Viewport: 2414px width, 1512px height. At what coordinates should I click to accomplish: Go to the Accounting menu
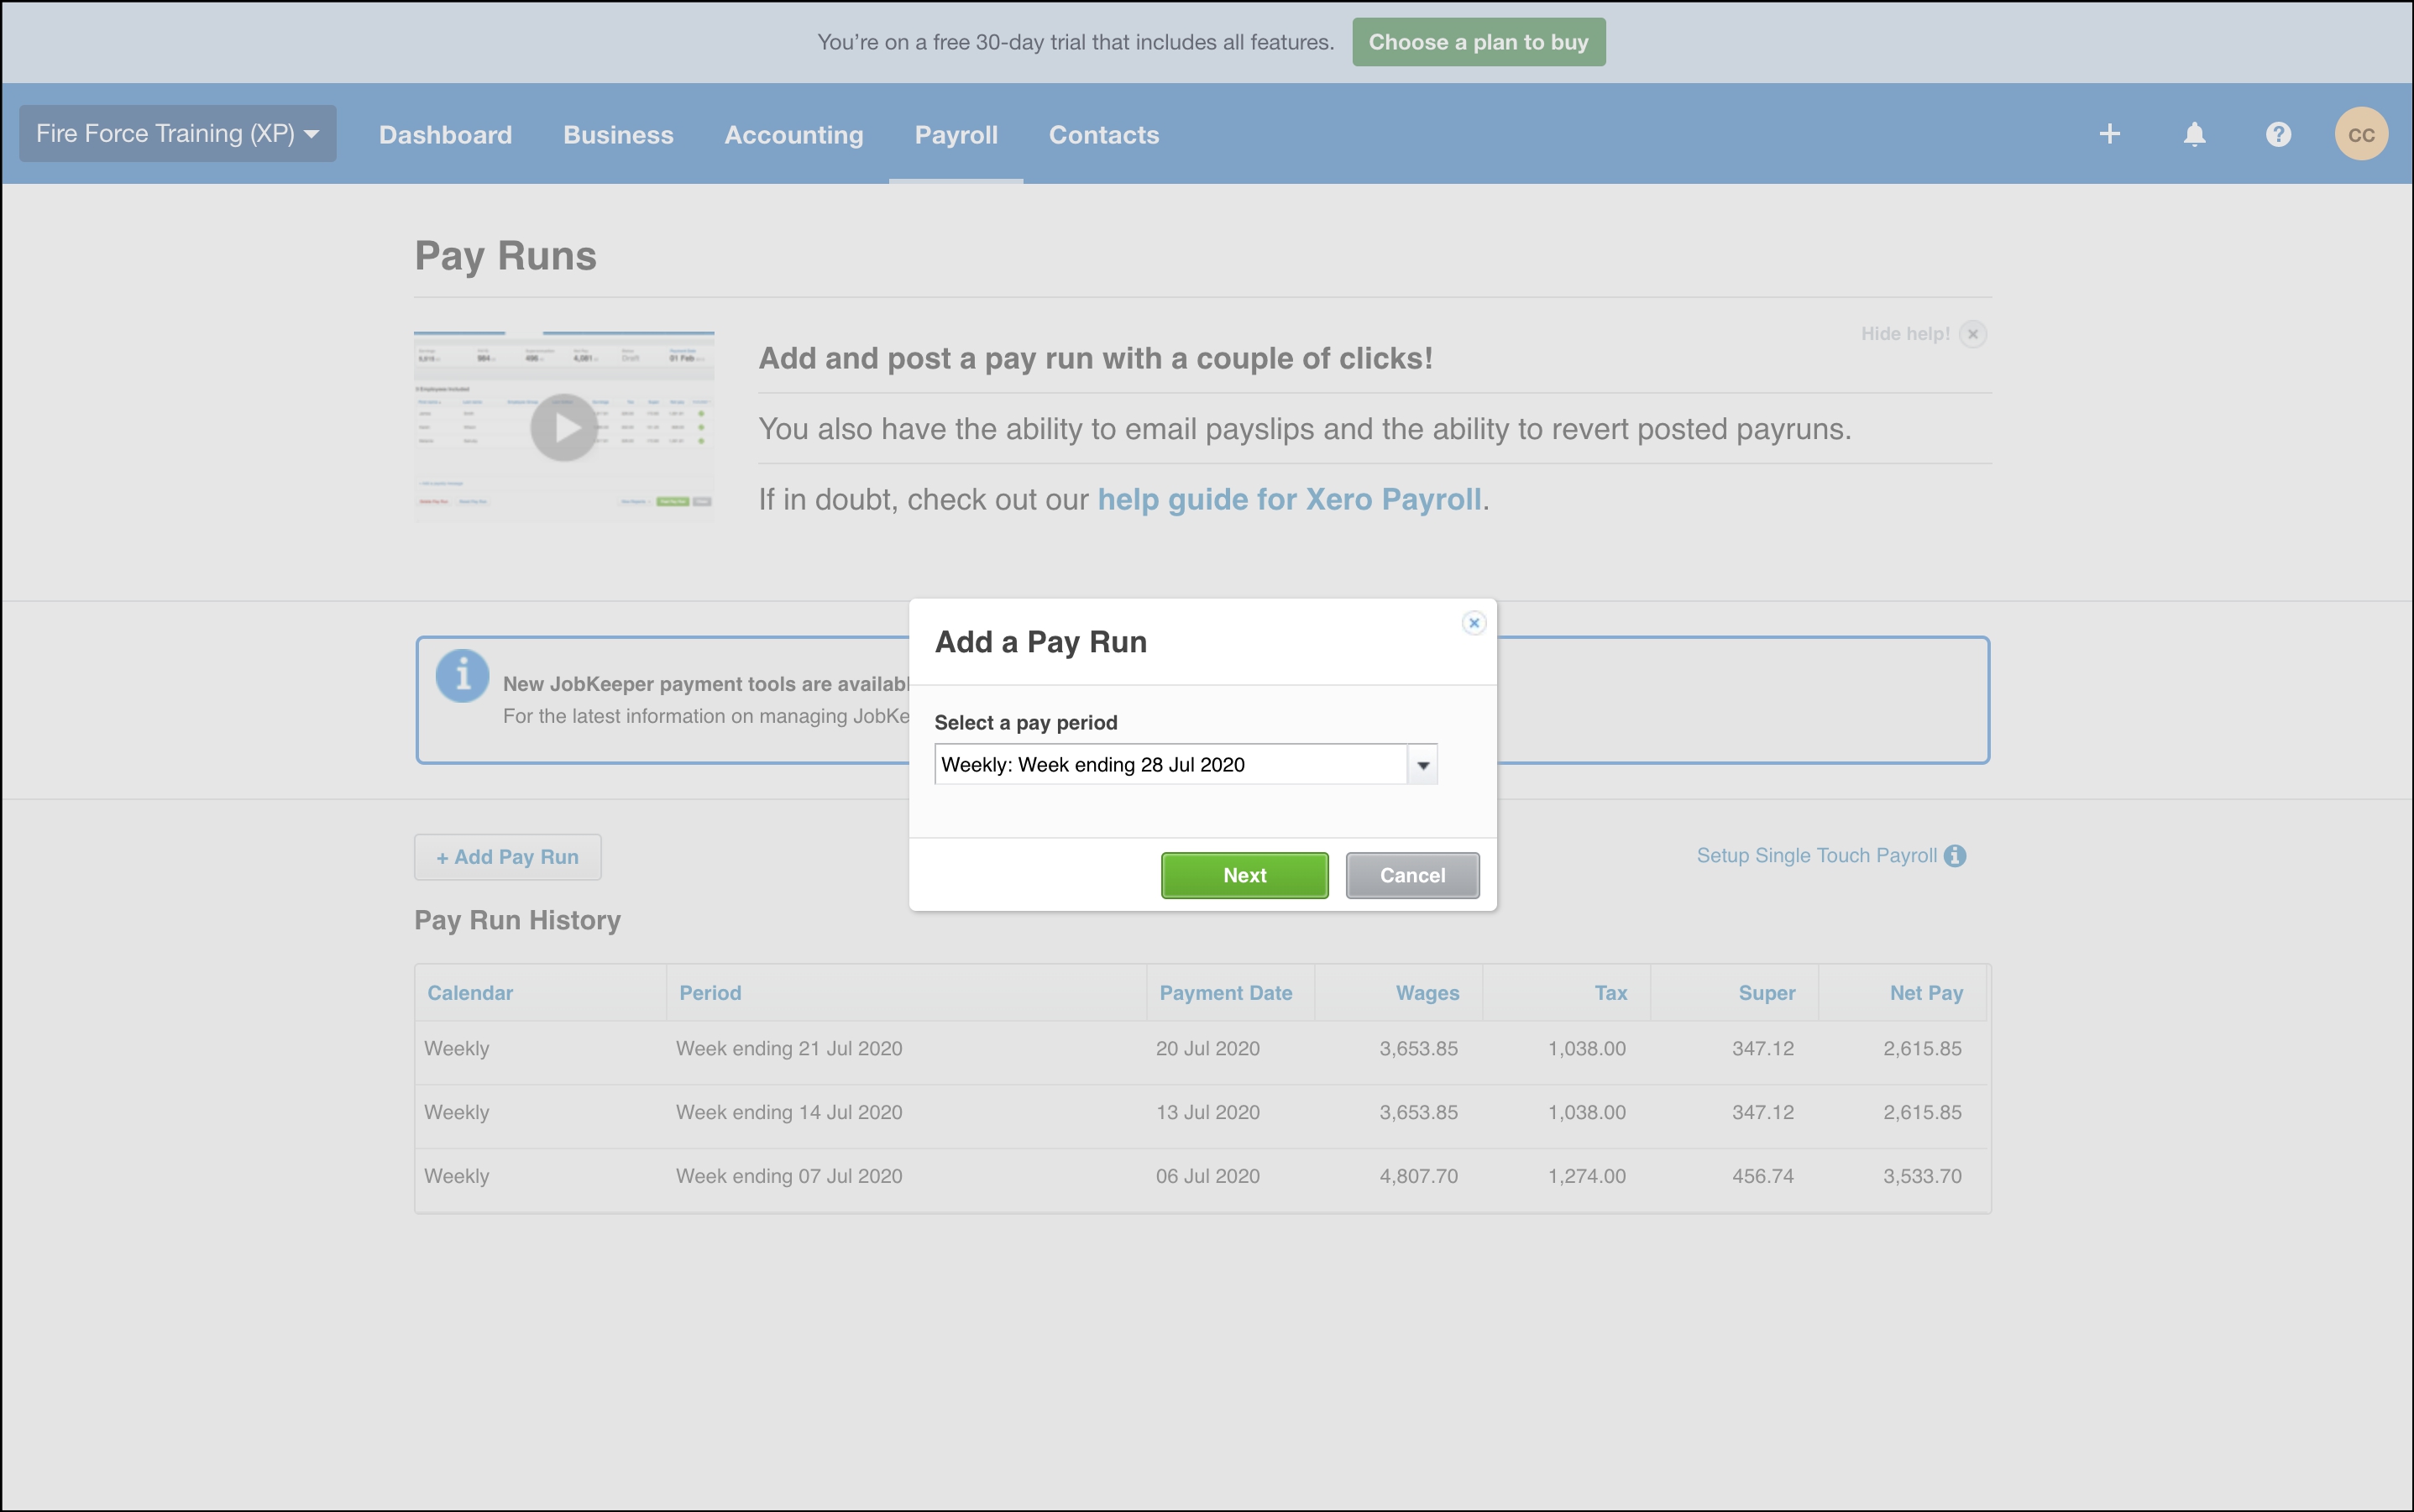click(x=793, y=135)
